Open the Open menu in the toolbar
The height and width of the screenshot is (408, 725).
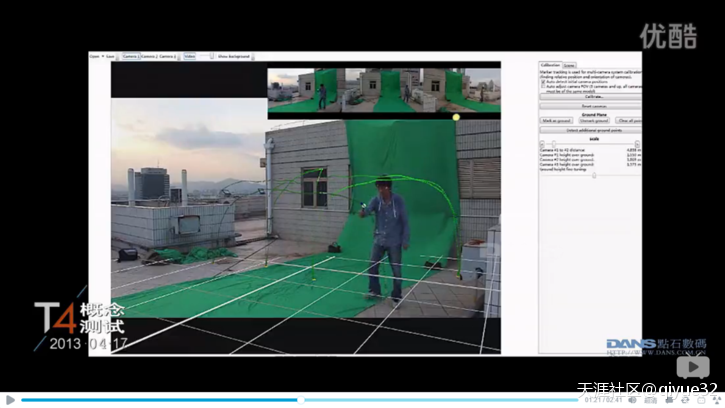pyautogui.click(x=94, y=57)
